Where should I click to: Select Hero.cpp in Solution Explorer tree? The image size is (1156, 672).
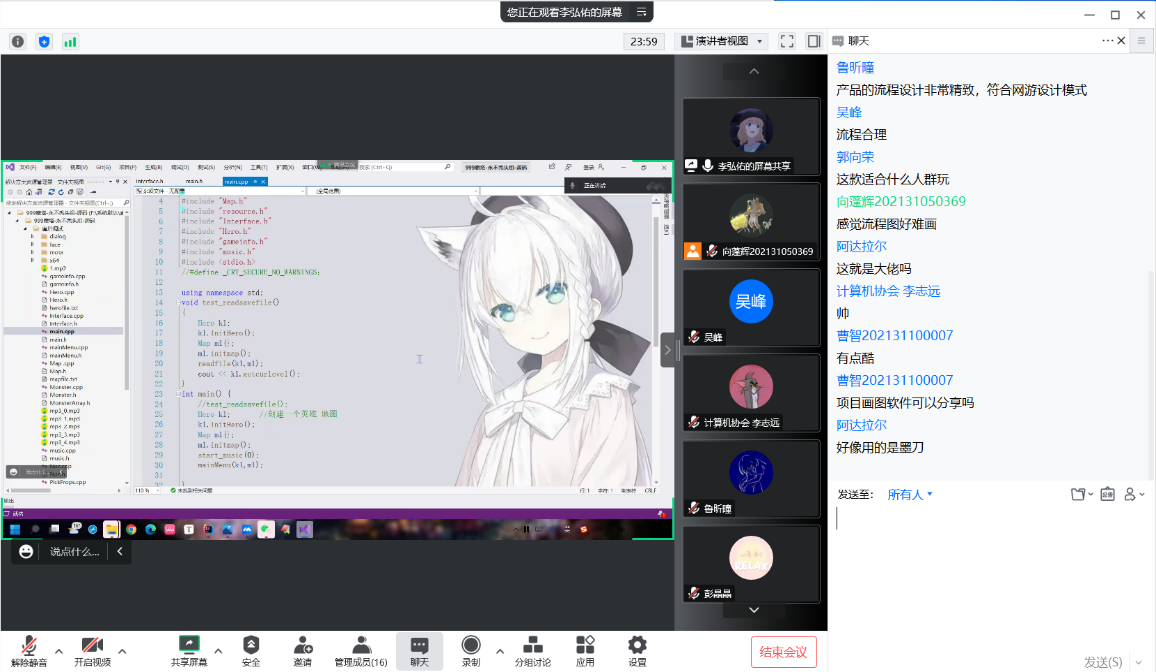tap(60, 292)
